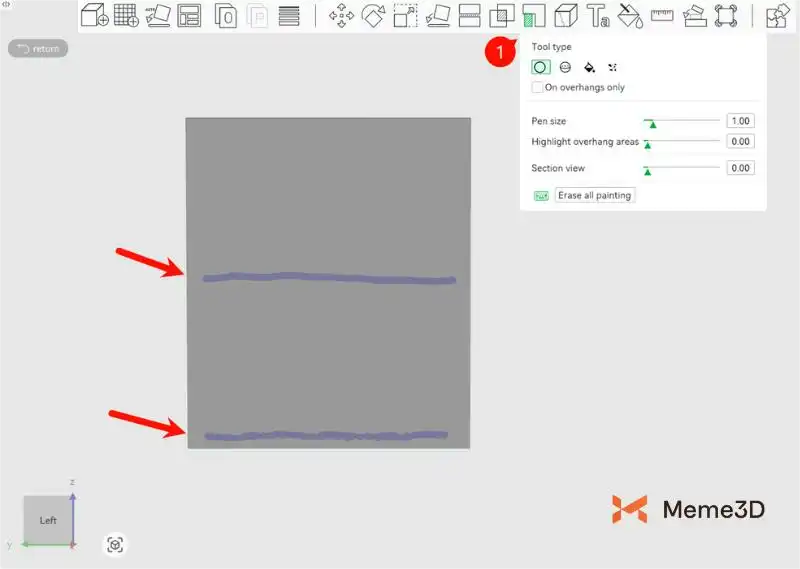Click the Pen size slider handle
Viewport: 800px width, 569px height.
coord(652,123)
